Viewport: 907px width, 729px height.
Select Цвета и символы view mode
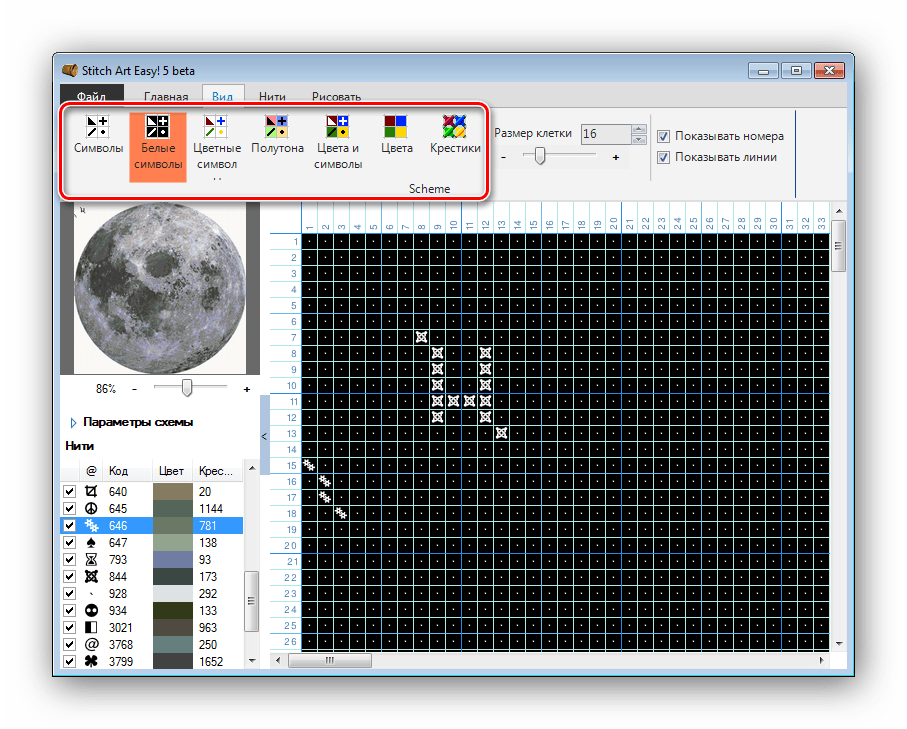pos(338,127)
